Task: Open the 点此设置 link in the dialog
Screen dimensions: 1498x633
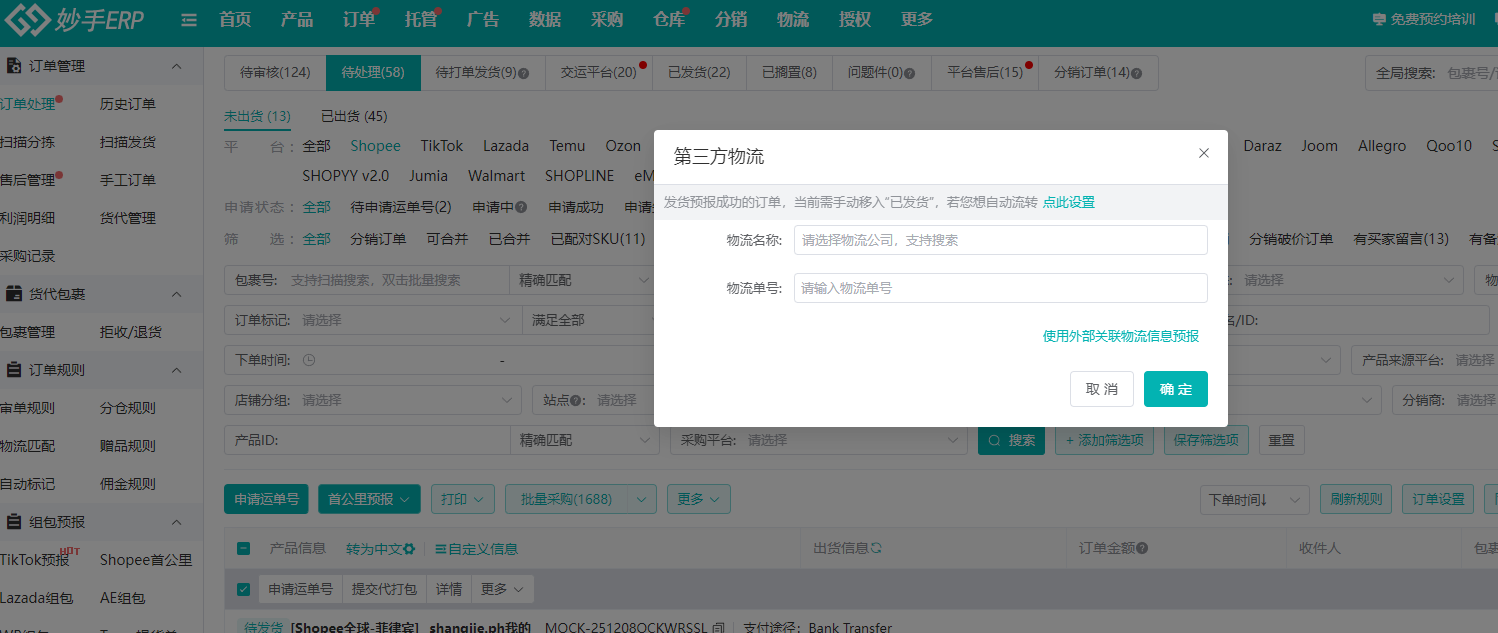Action: point(1071,202)
